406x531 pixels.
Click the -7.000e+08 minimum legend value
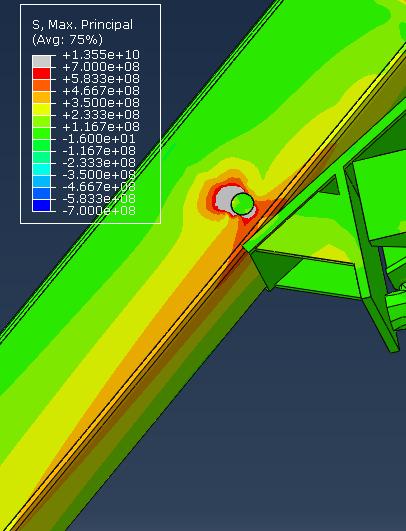tap(99, 211)
